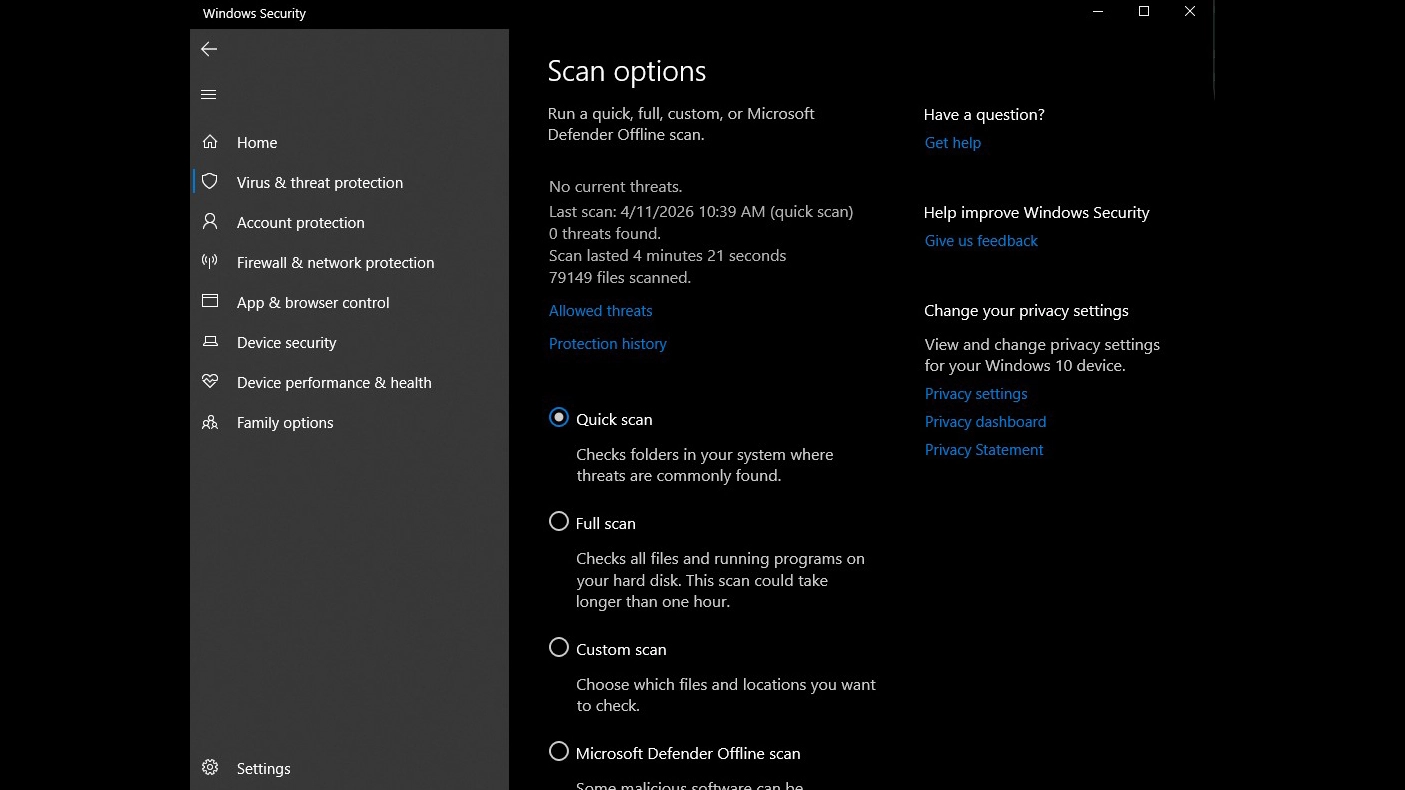
Task: Select Microsoft Defender Offline scan
Action: point(559,752)
